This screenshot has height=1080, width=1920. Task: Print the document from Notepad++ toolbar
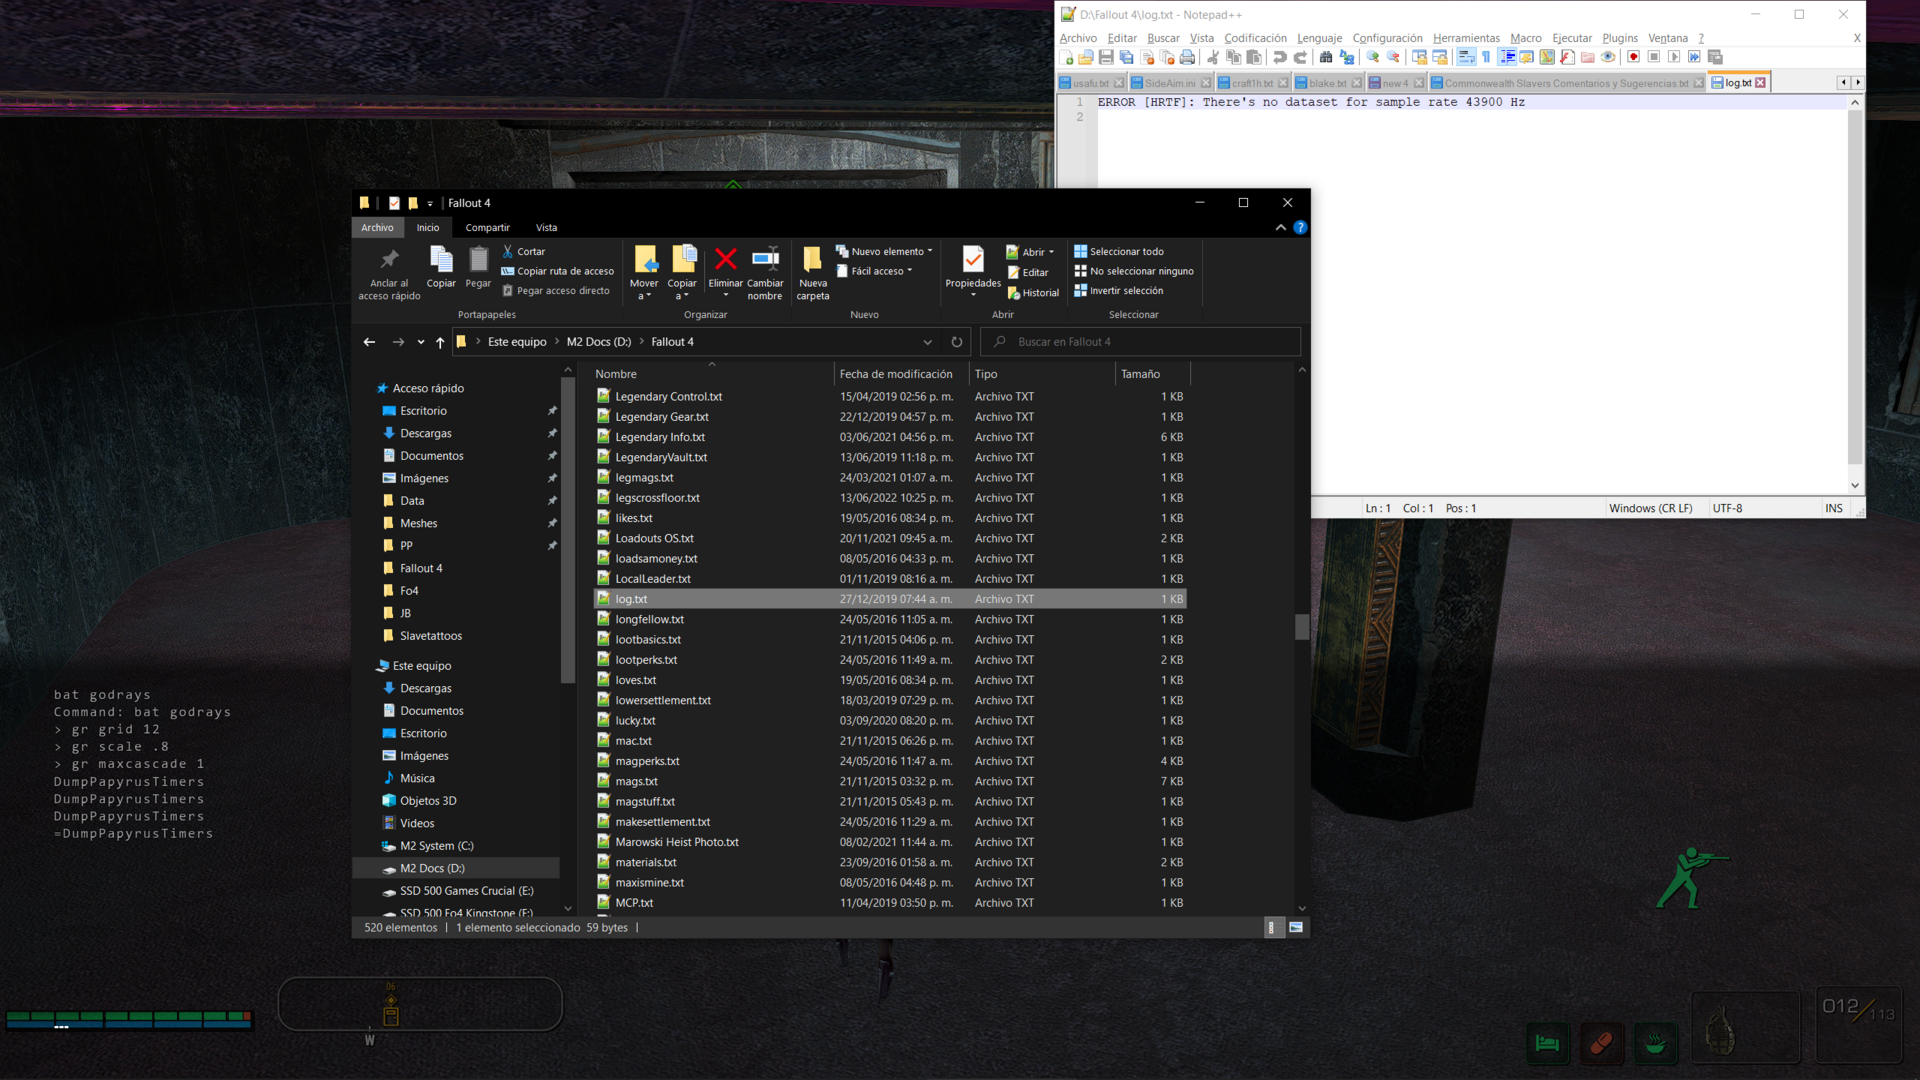point(1187,57)
